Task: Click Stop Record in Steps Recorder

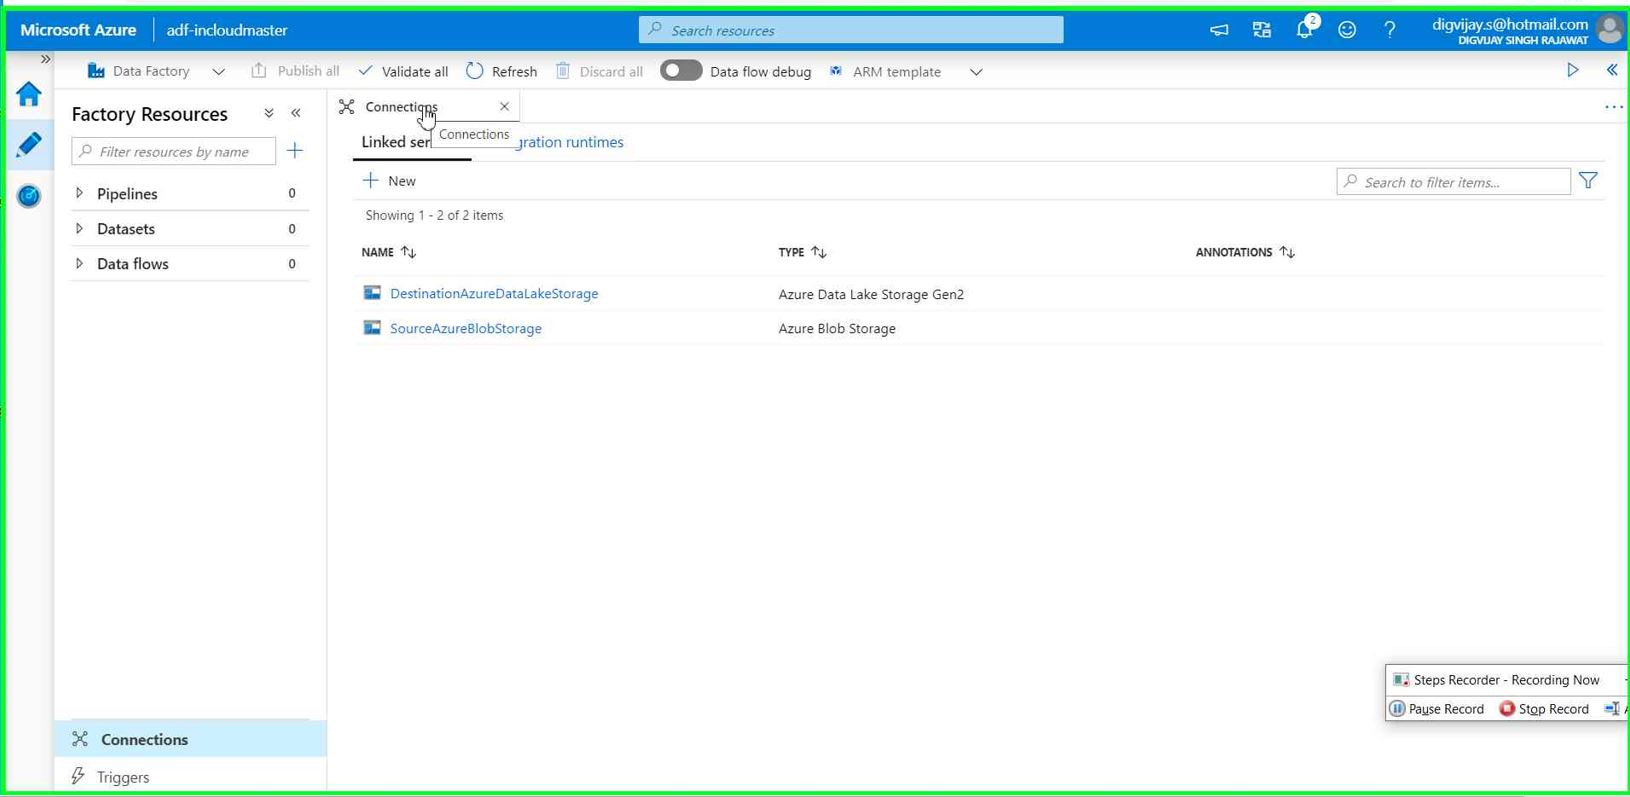Action: coord(1544,709)
